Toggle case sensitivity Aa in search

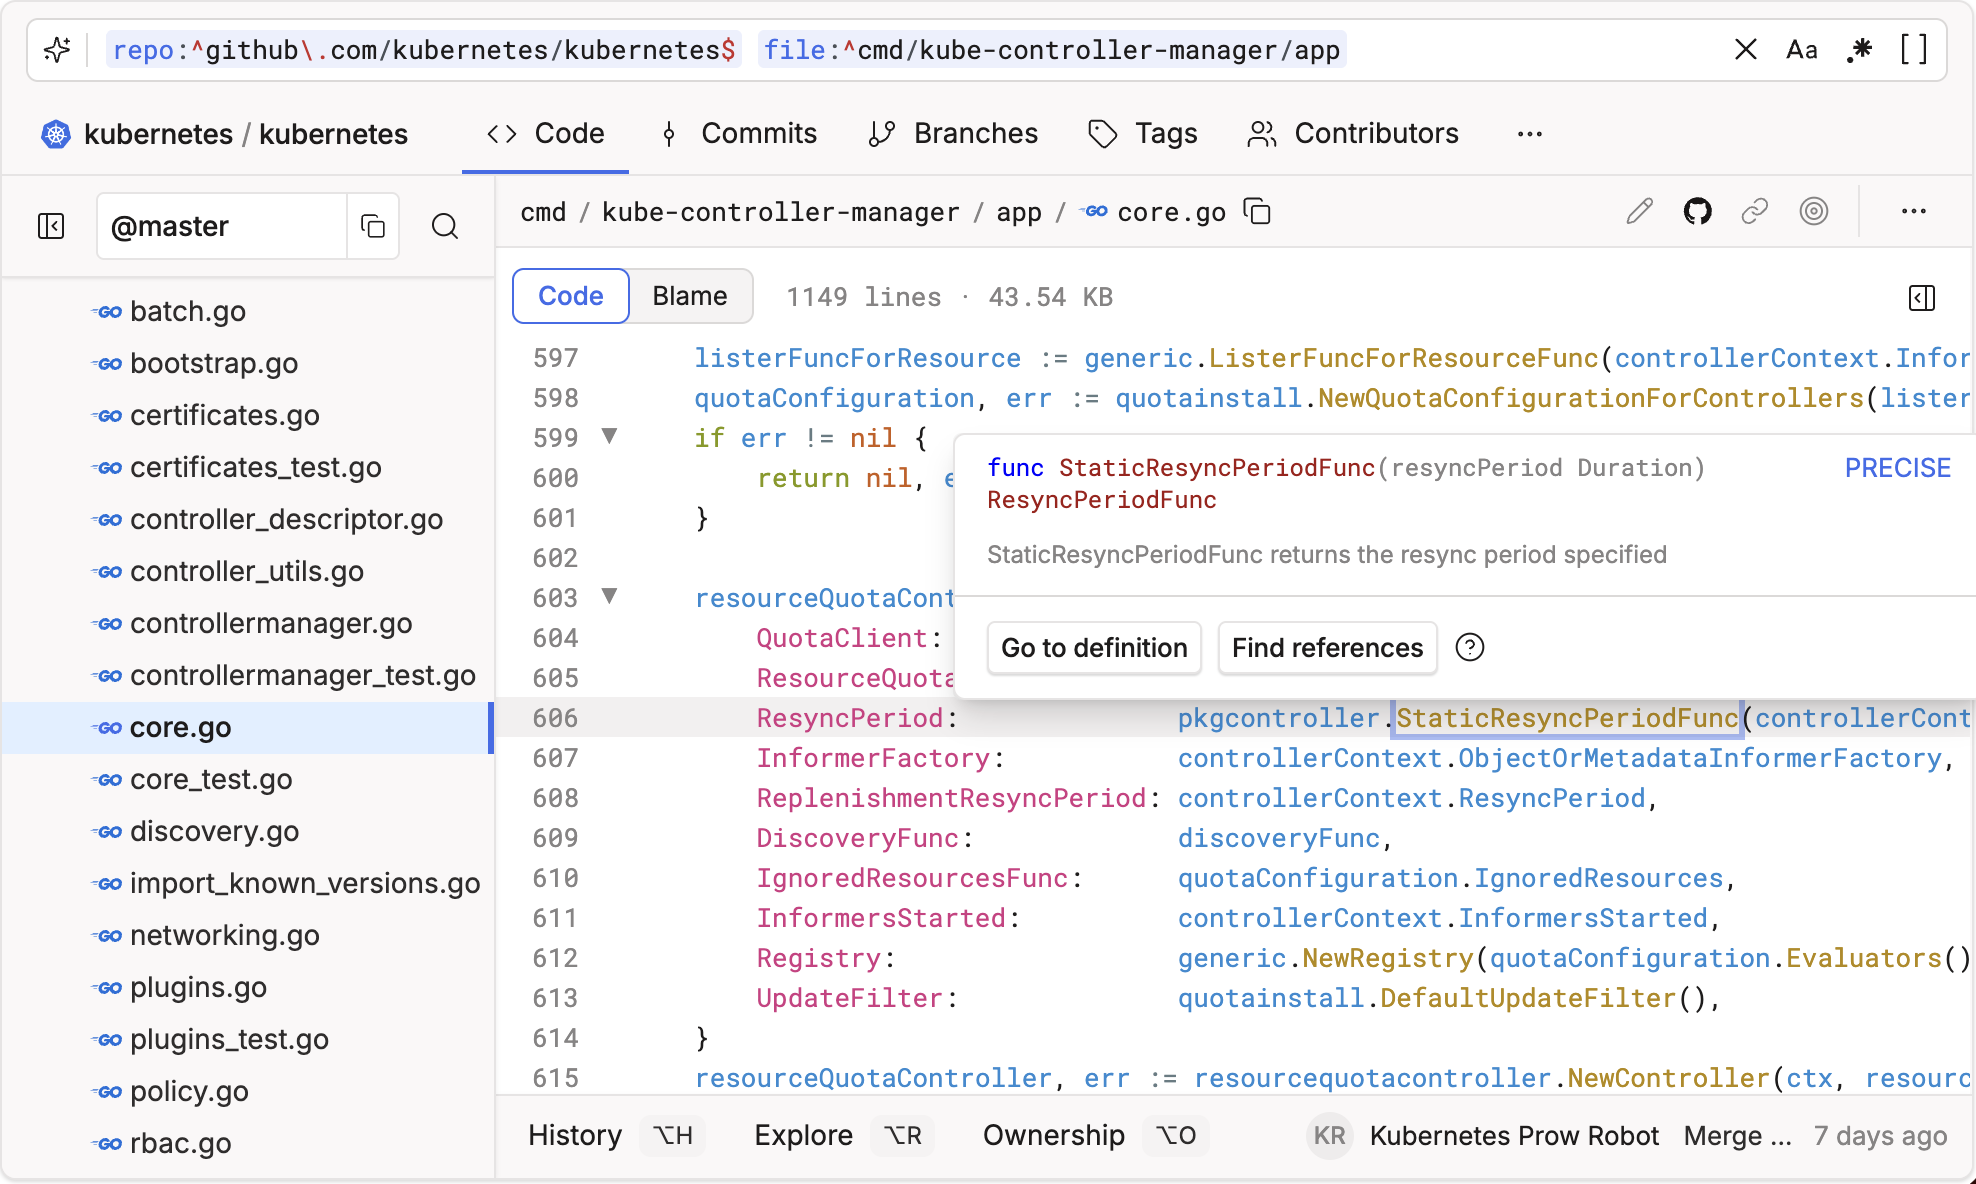point(1801,49)
